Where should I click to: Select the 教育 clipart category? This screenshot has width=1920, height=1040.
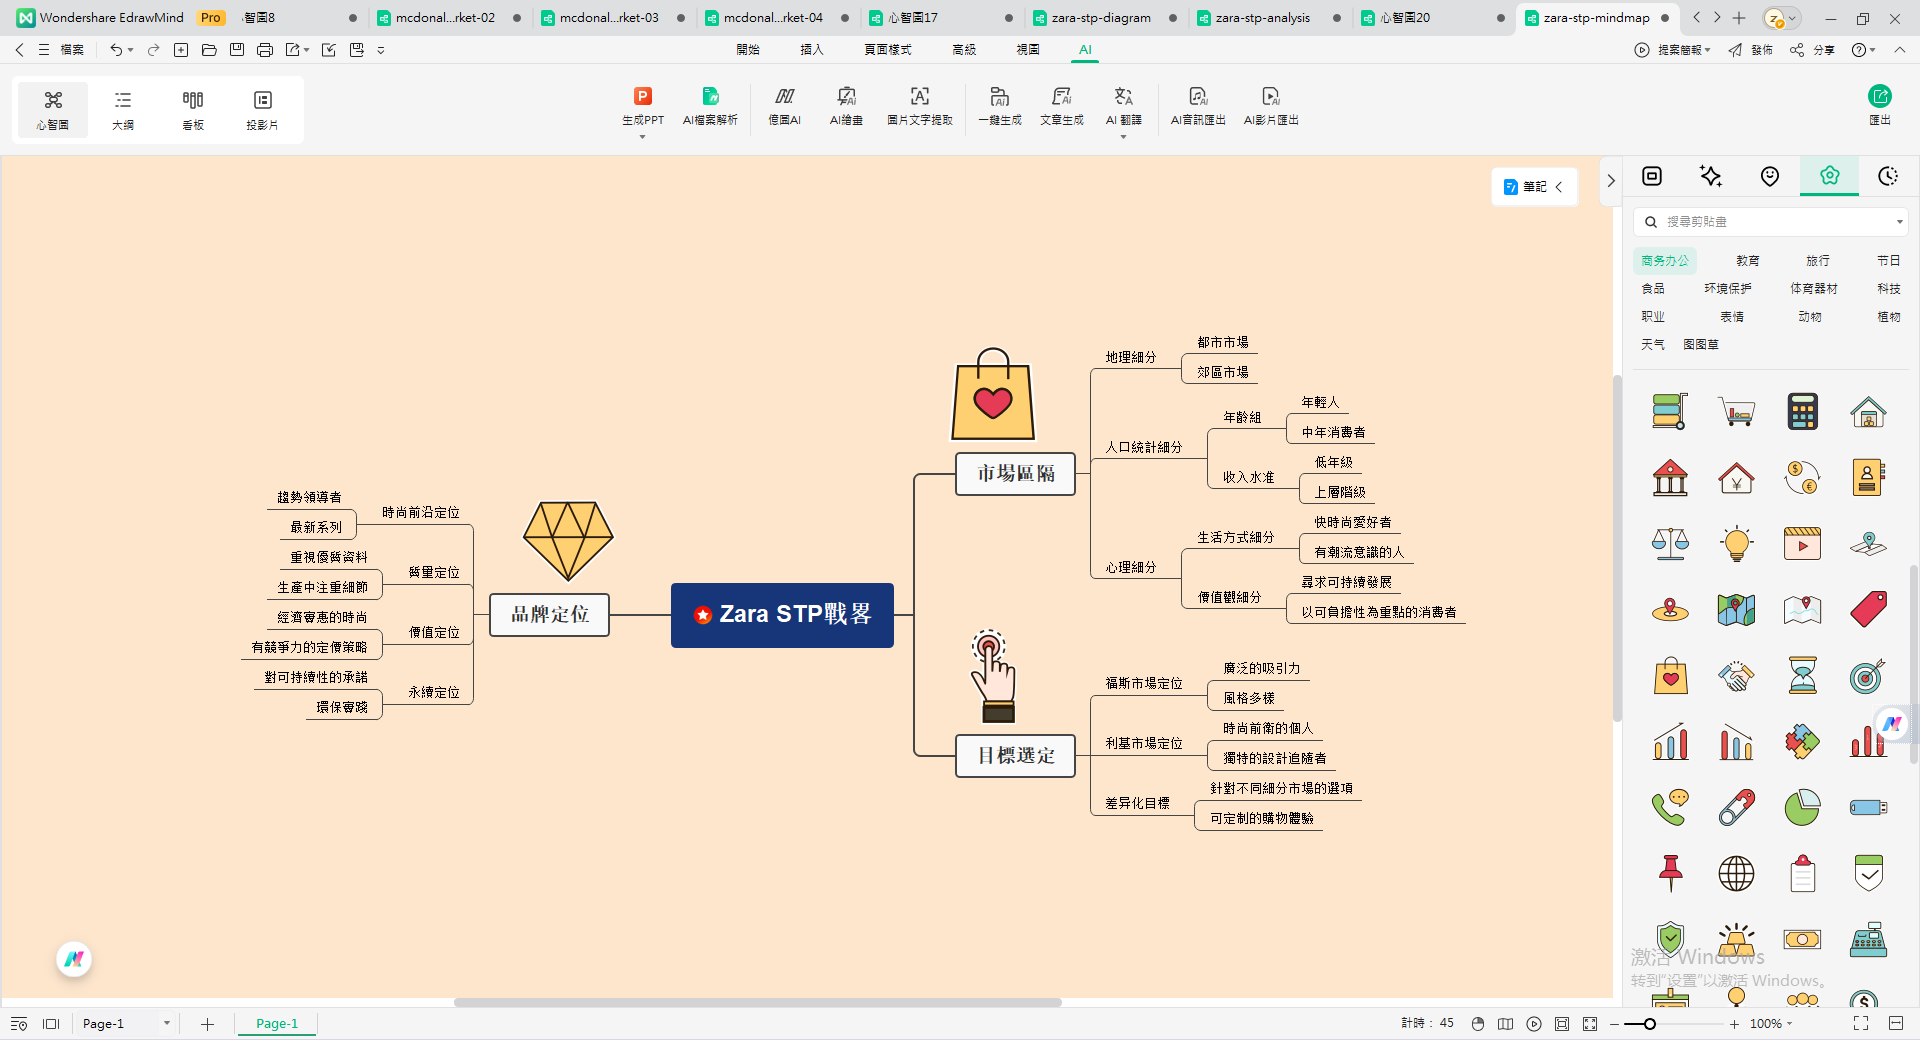click(1747, 260)
